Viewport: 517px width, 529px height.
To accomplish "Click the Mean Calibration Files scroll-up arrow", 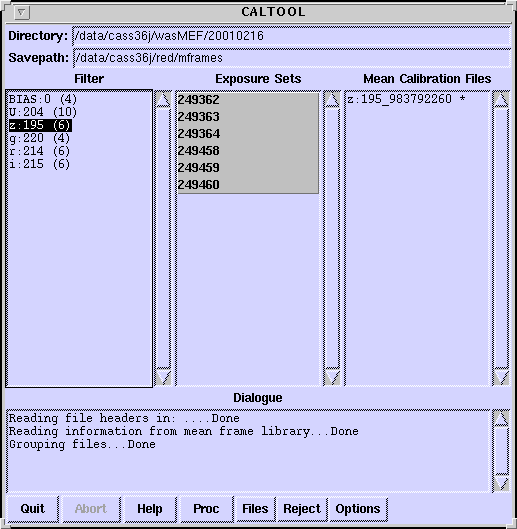I will point(501,100).
